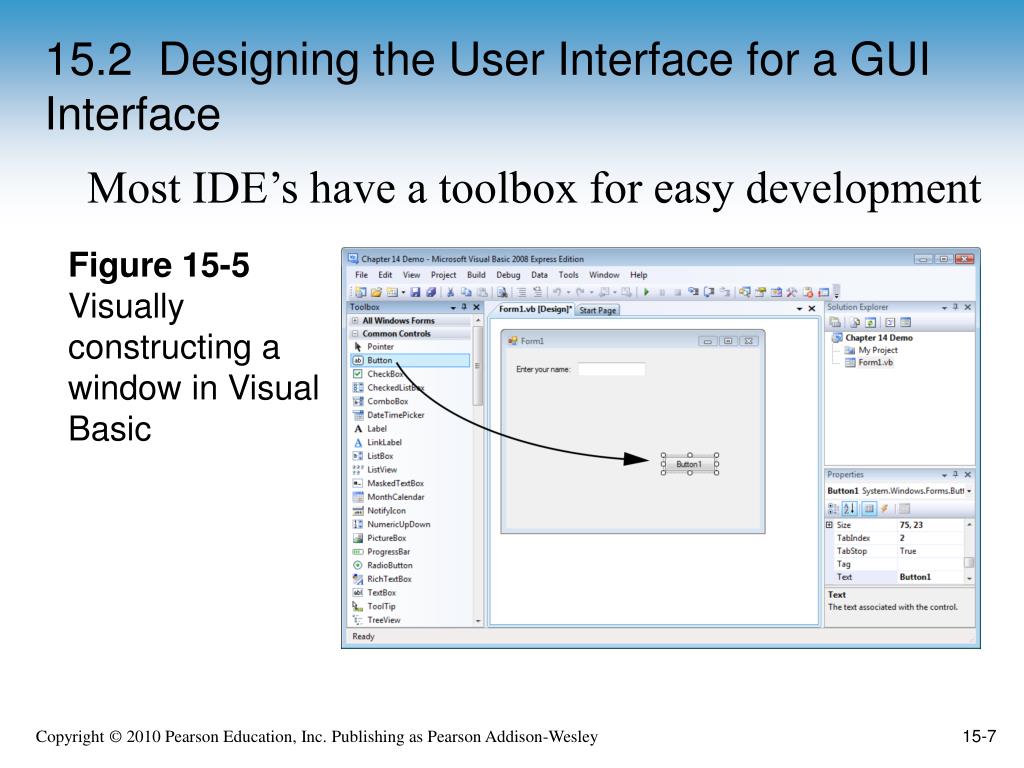Open the Toolbox window position dropdown arrow
1024x768 pixels.
coord(453,308)
